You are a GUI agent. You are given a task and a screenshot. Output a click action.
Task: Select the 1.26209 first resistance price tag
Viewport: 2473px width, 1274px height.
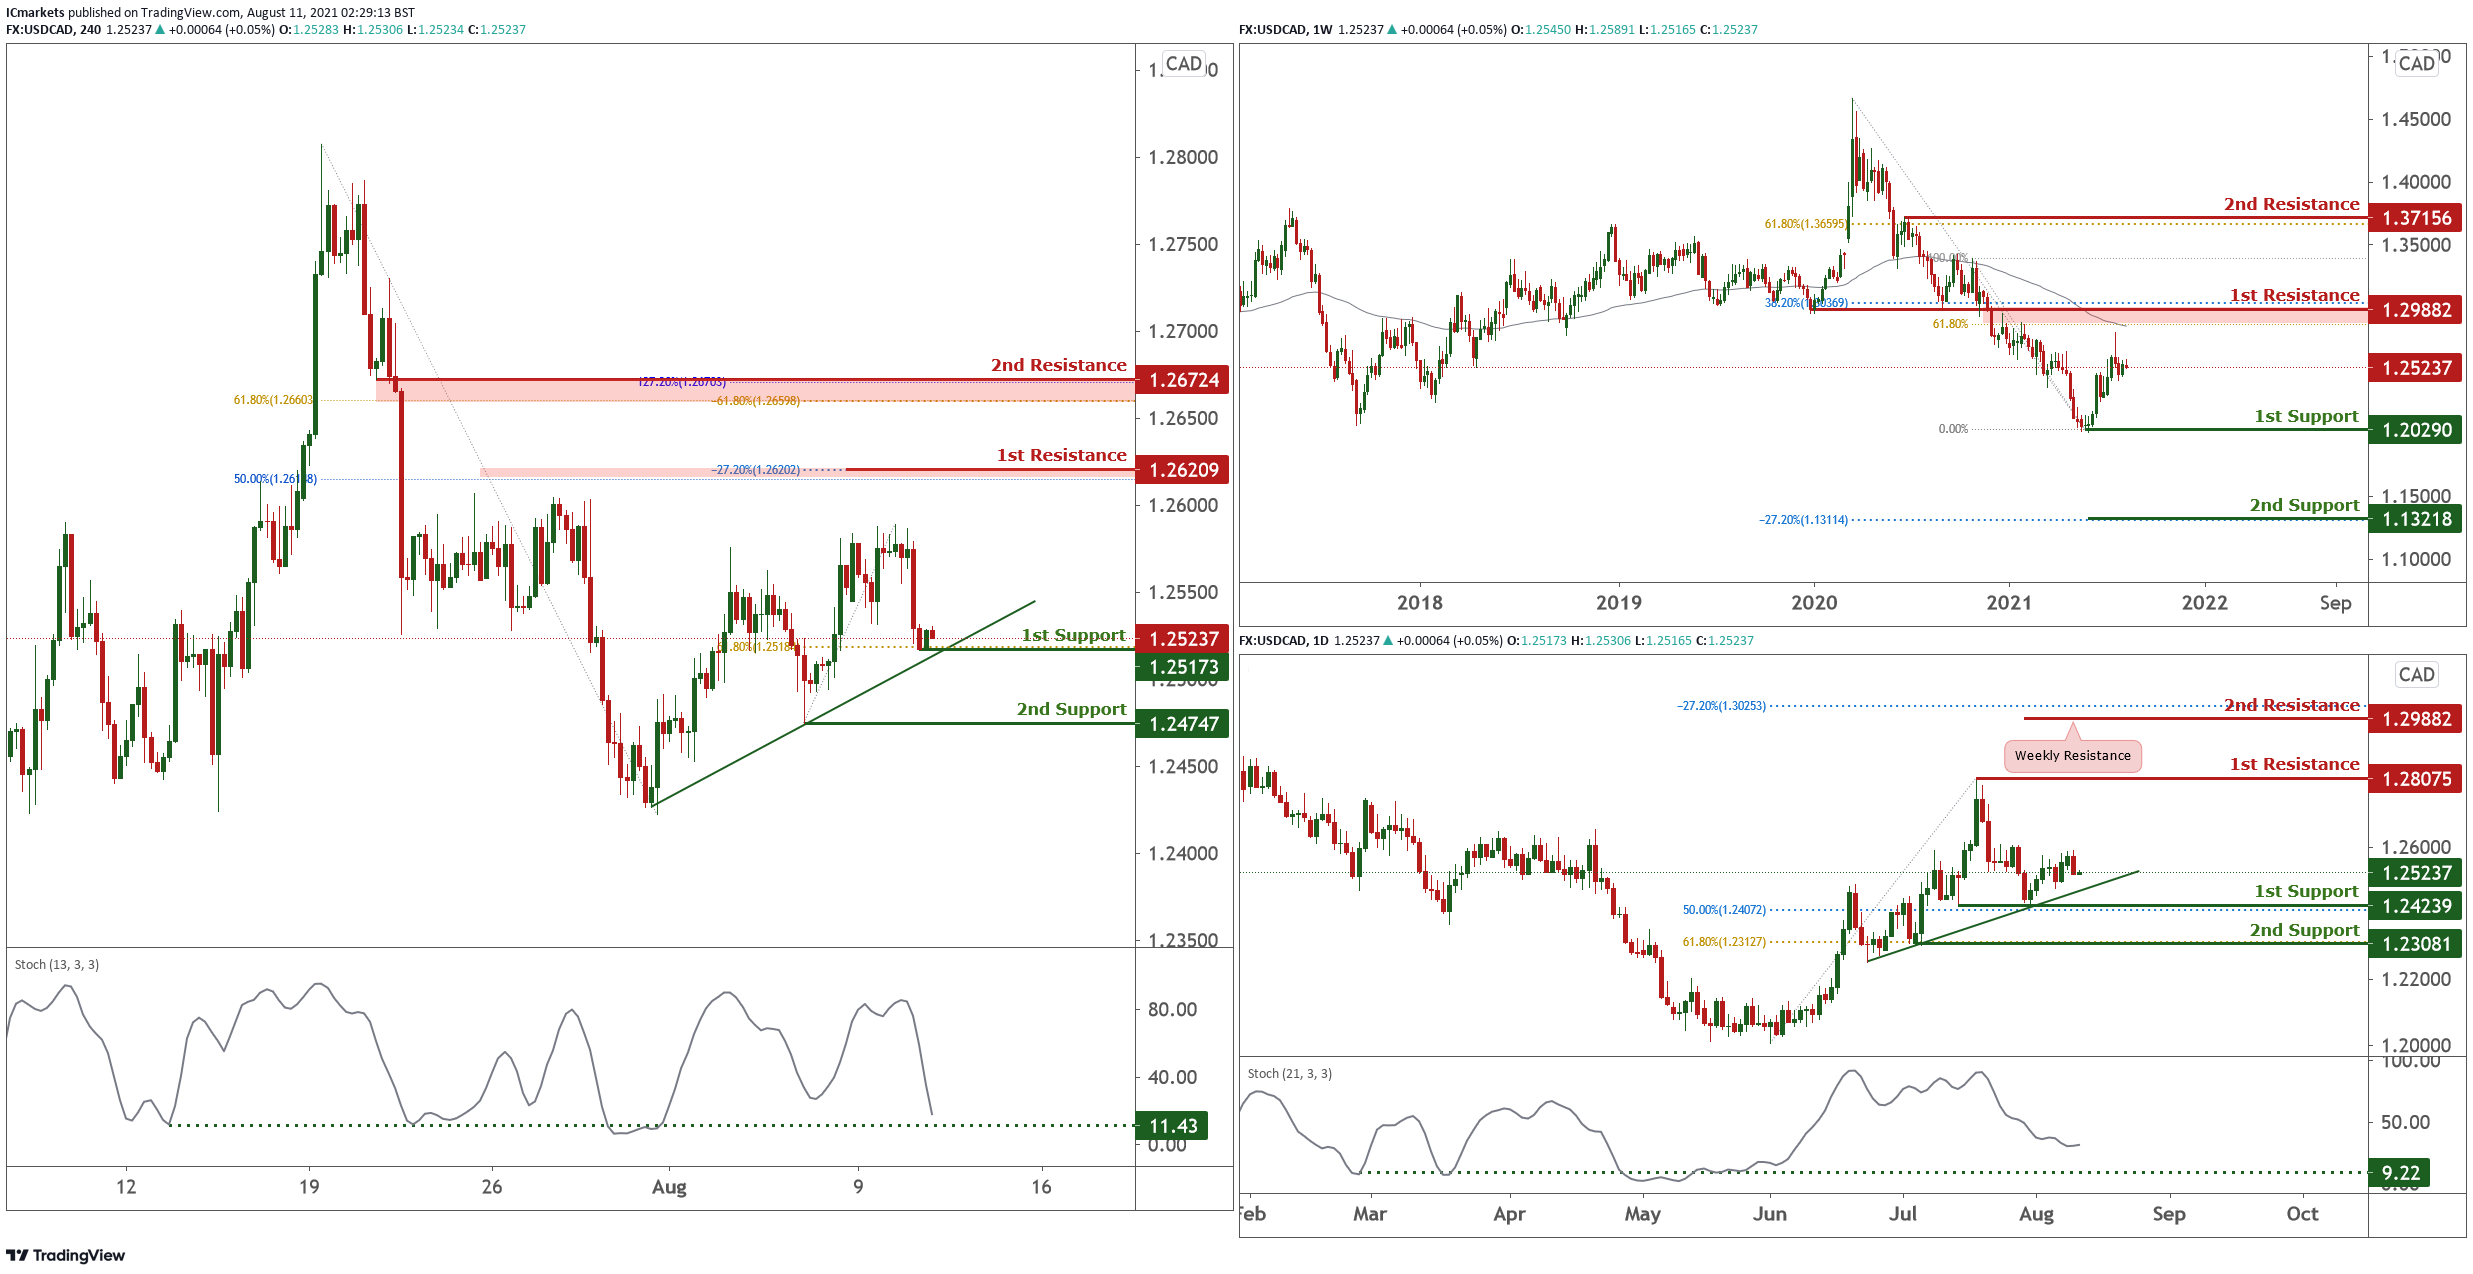click(1183, 470)
